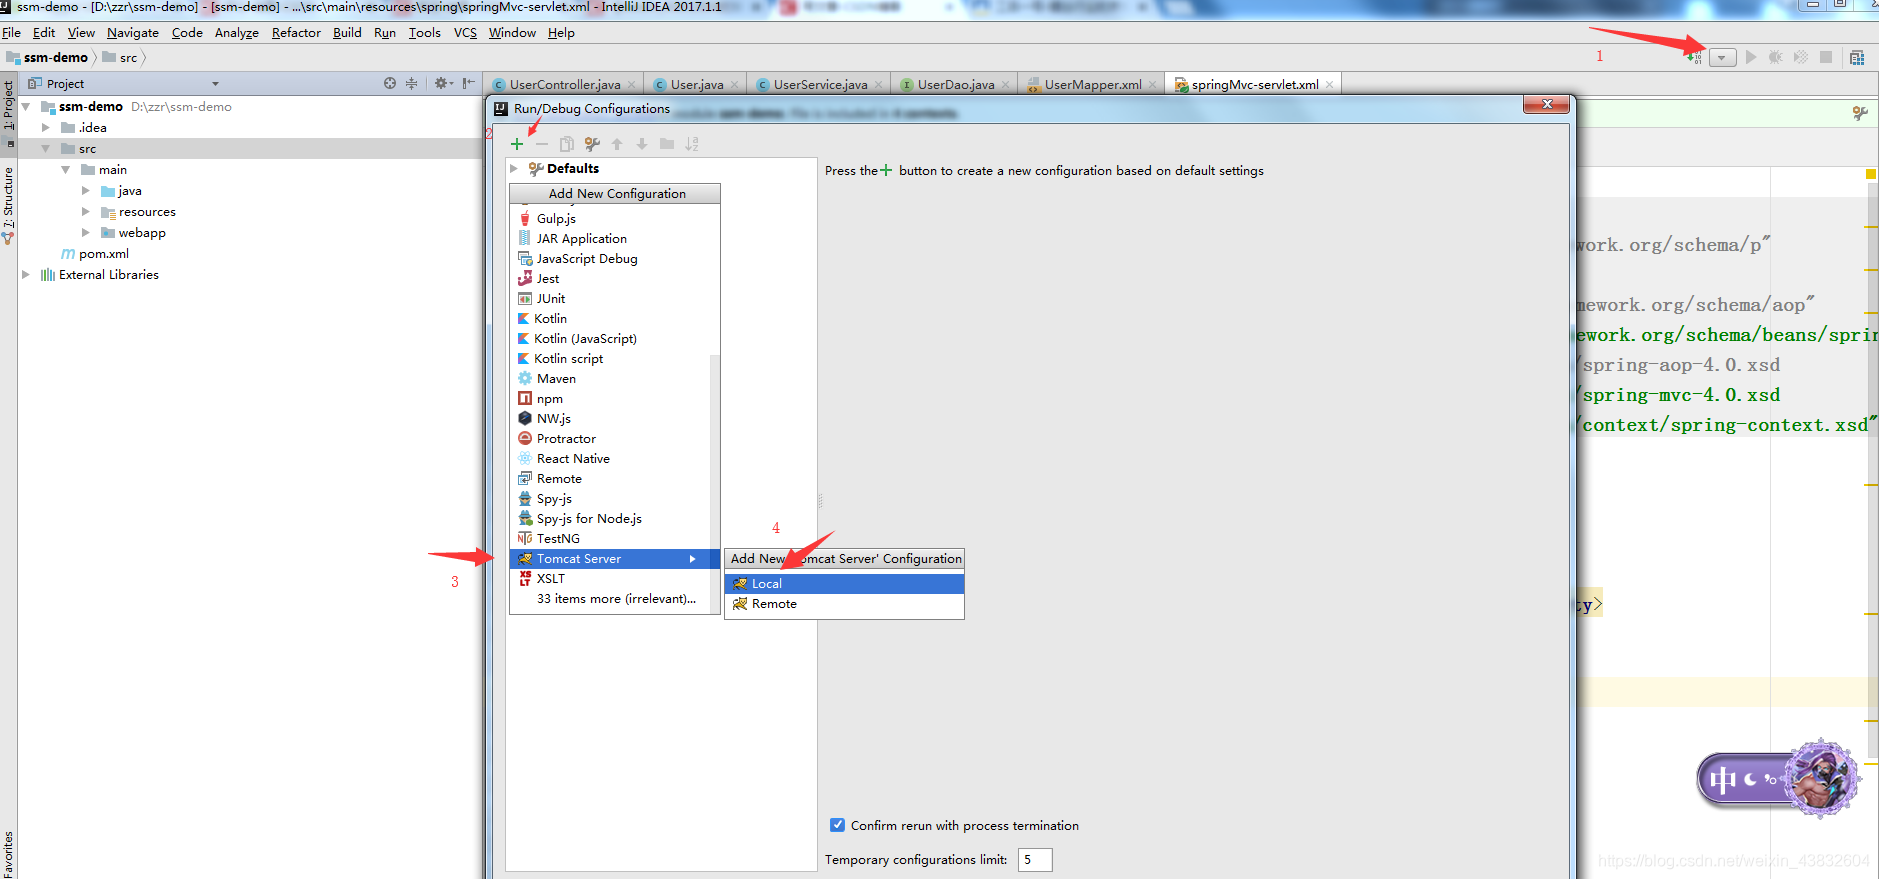Image resolution: width=1879 pixels, height=879 pixels.
Task: Click the src breadcrumb in navigation bar
Action: pyautogui.click(x=120, y=58)
